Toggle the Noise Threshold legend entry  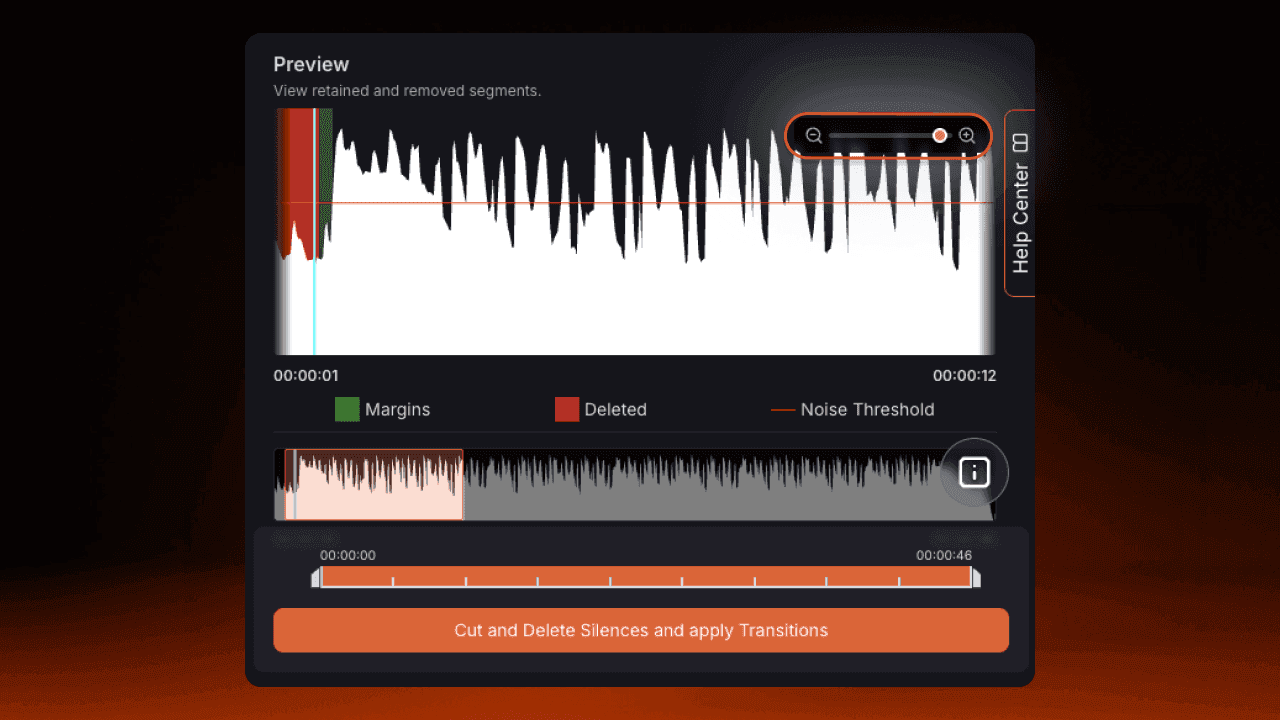[866, 409]
